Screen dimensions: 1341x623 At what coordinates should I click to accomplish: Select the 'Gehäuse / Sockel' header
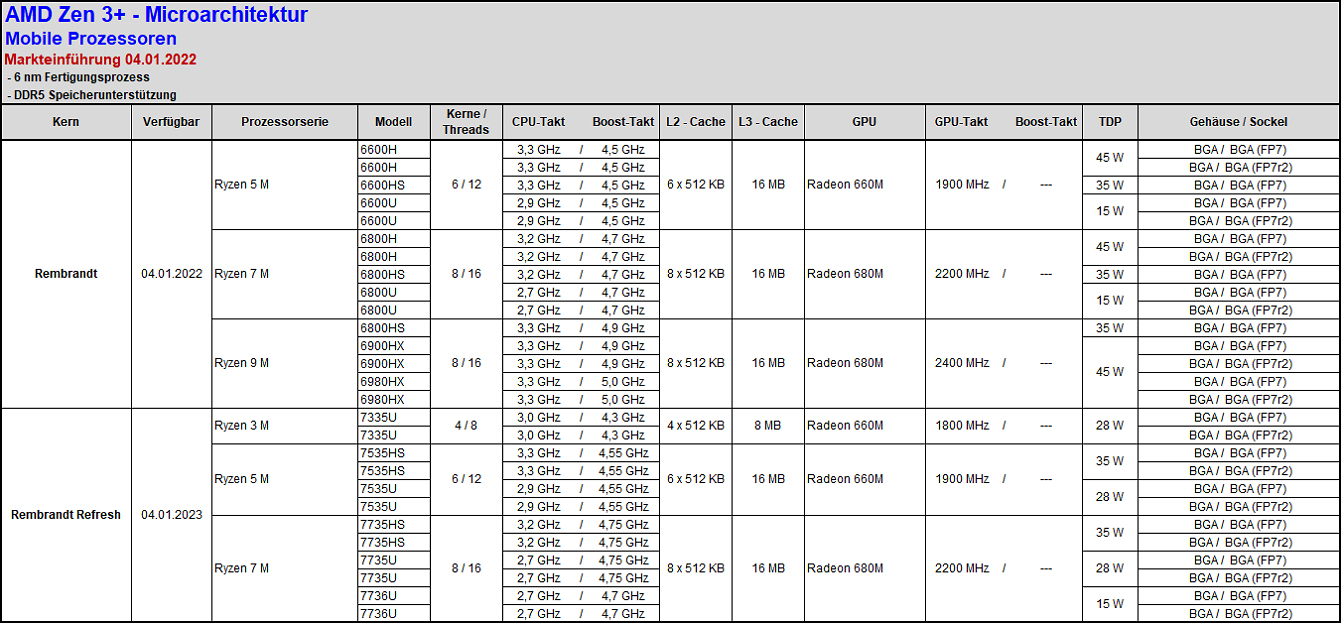(1239, 122)
